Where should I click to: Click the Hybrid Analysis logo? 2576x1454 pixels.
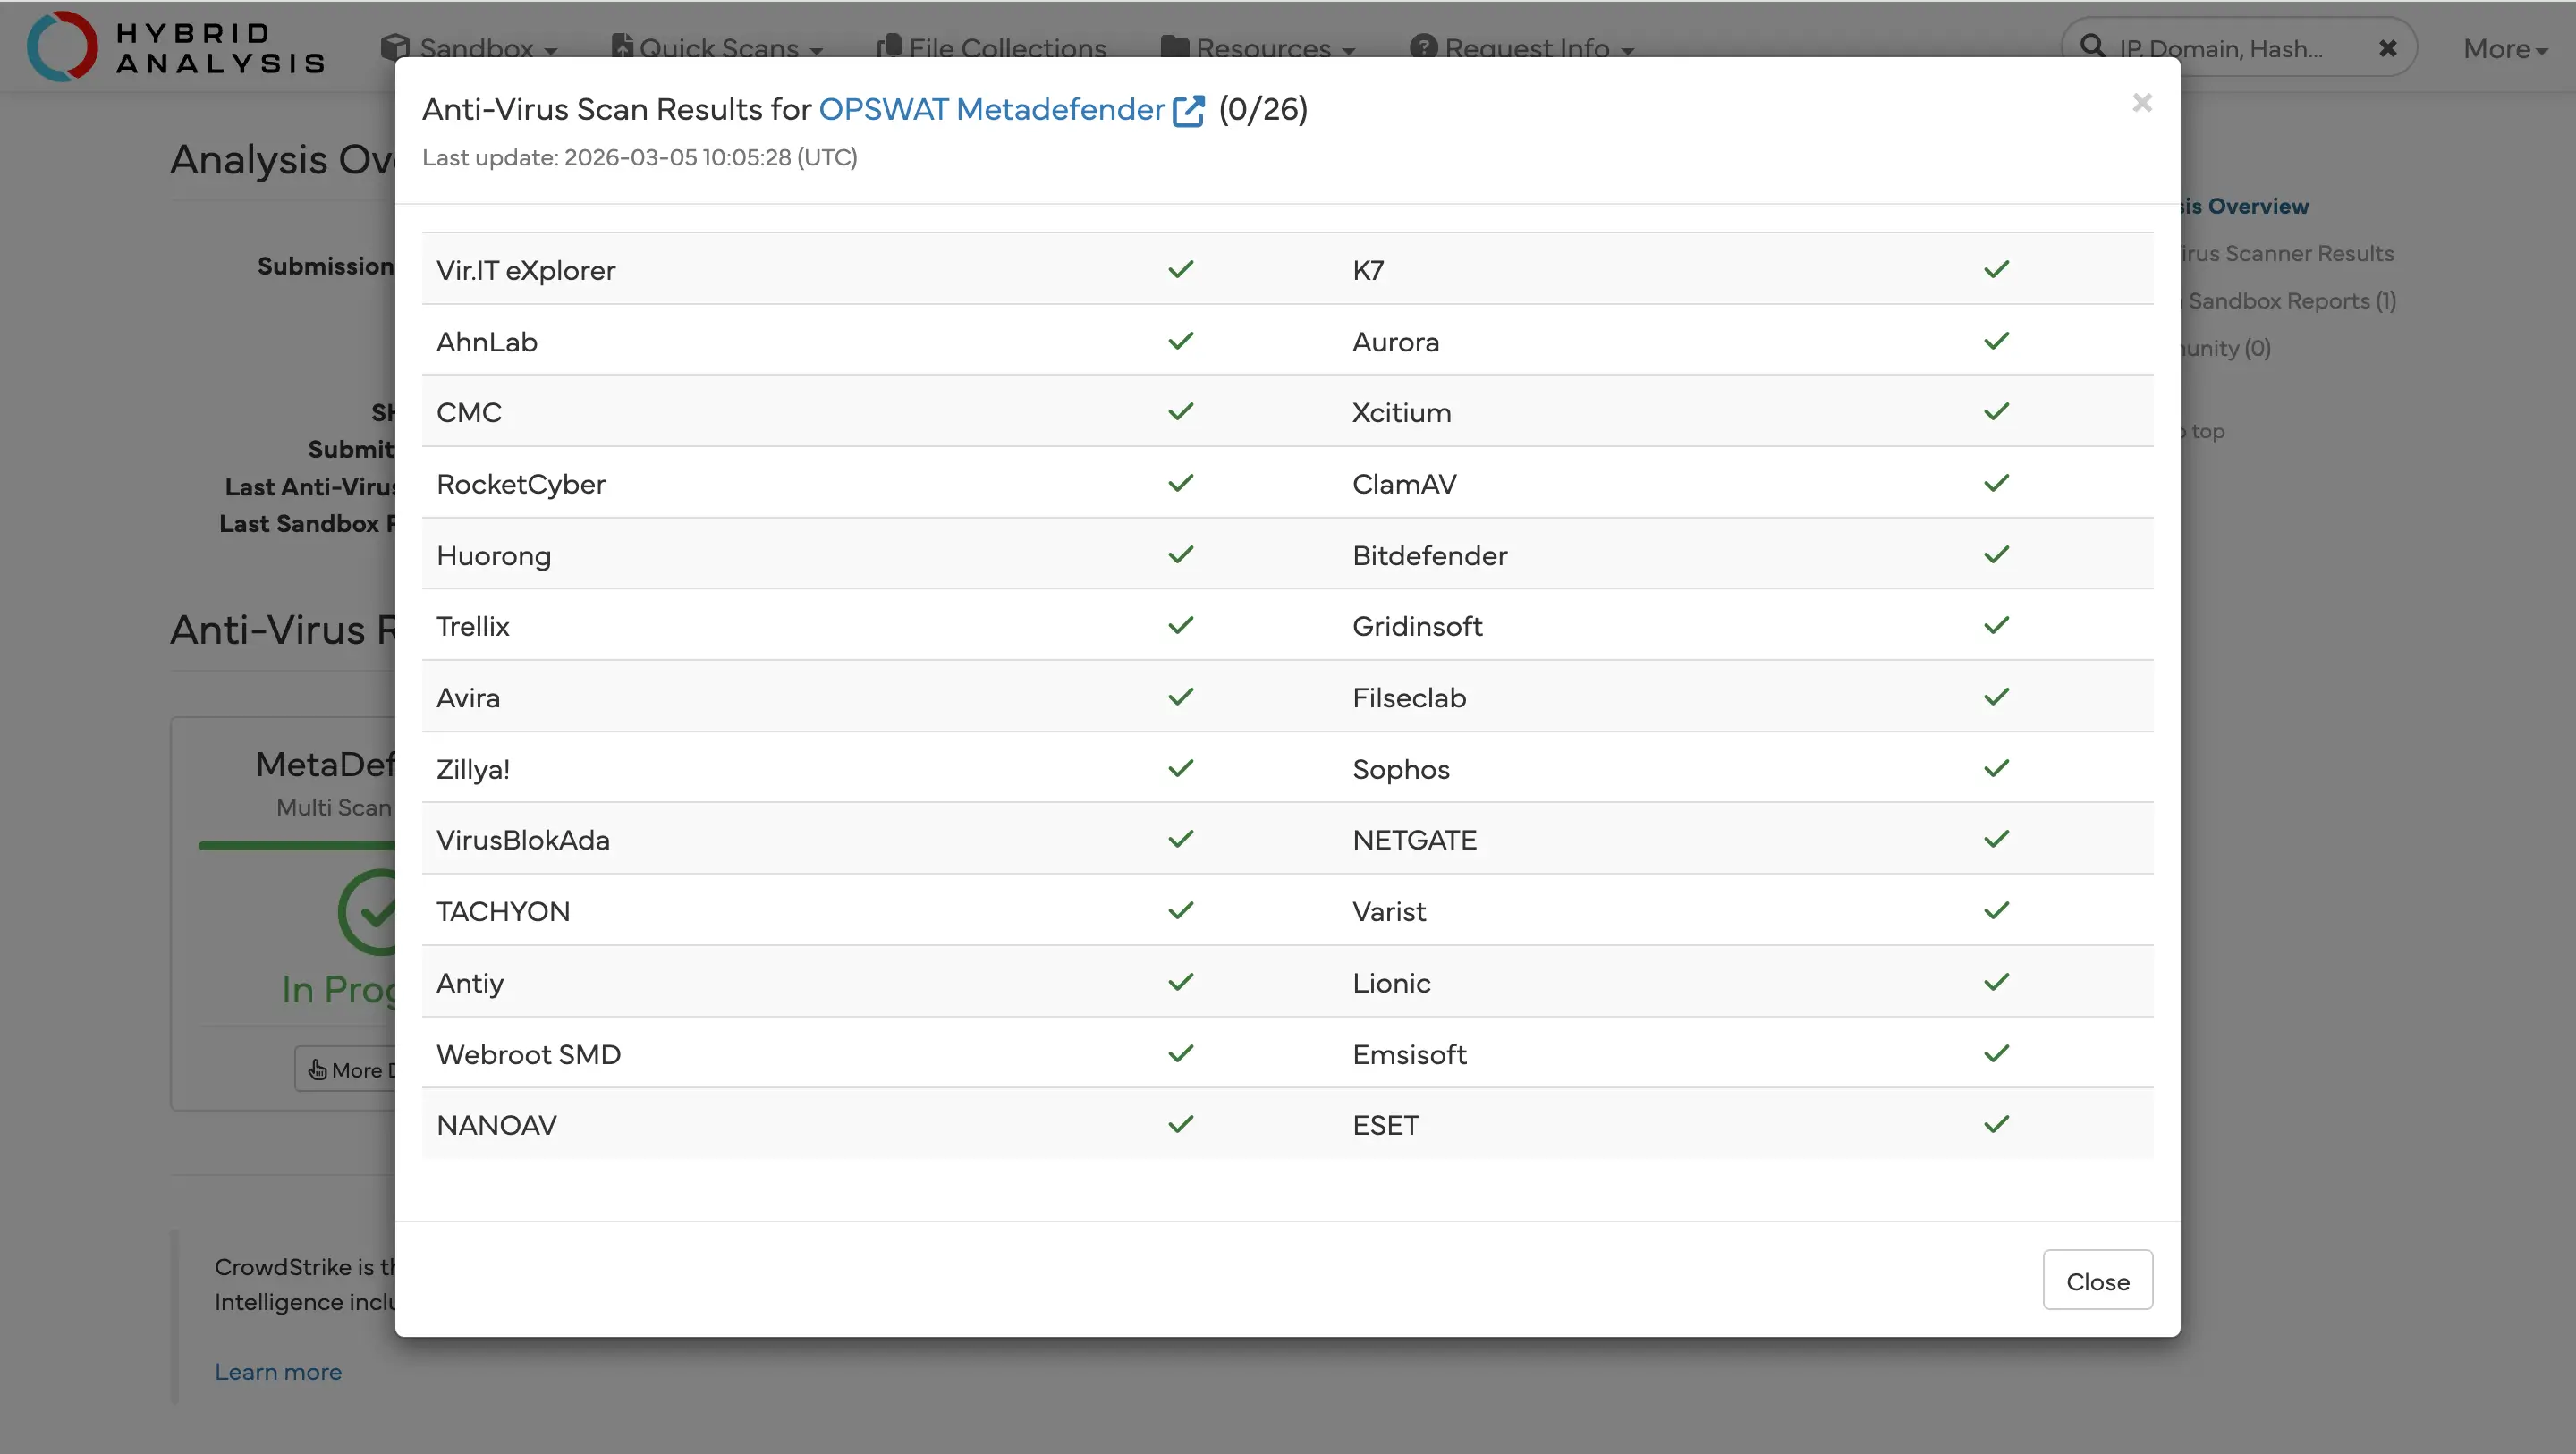point(176,46)
